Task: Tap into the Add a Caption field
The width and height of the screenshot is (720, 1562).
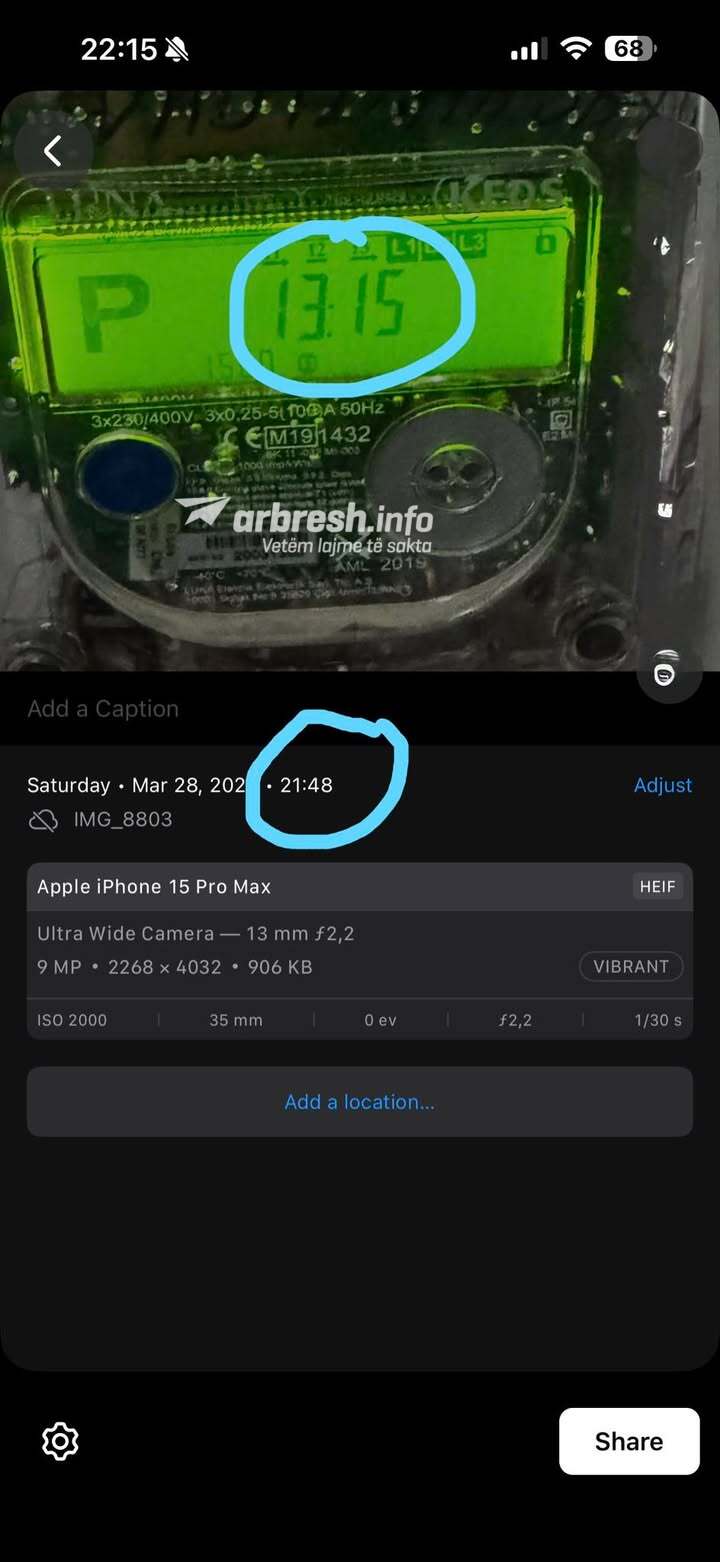Action: click(x=360, y=709)
